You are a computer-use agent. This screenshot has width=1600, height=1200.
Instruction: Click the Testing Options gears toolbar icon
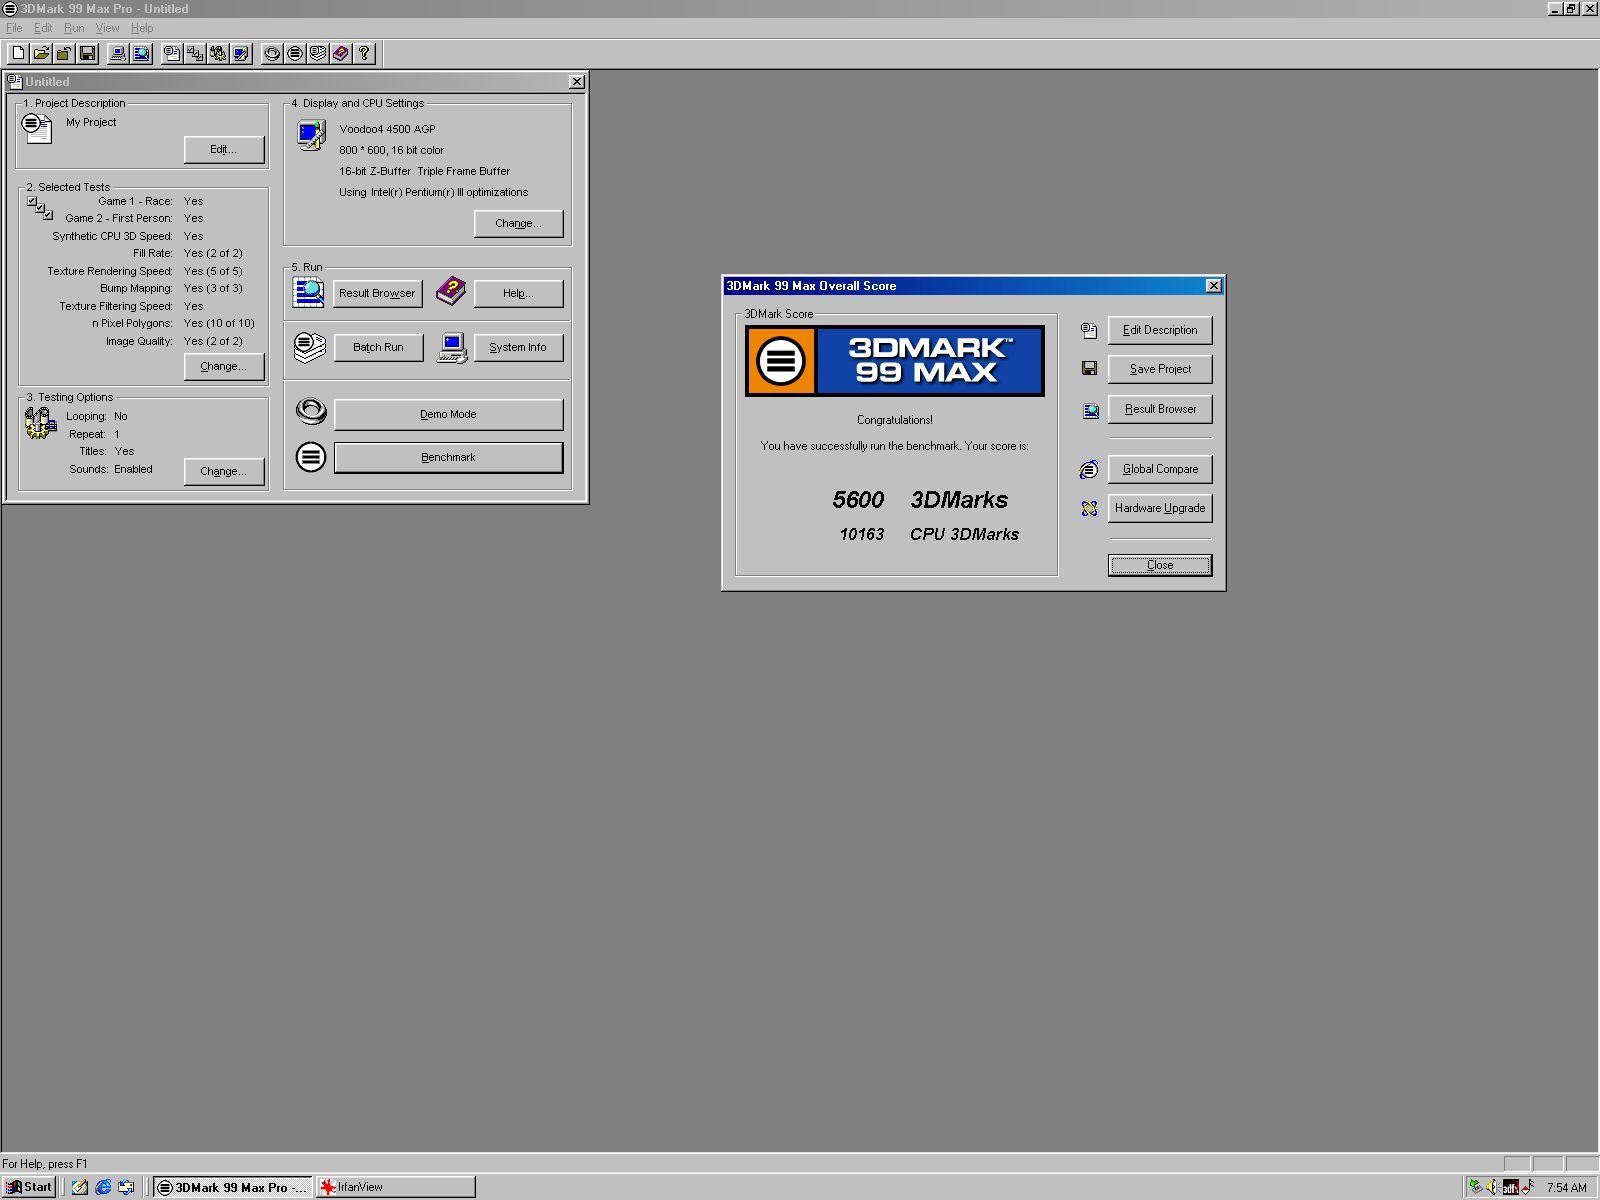point(218,53)
